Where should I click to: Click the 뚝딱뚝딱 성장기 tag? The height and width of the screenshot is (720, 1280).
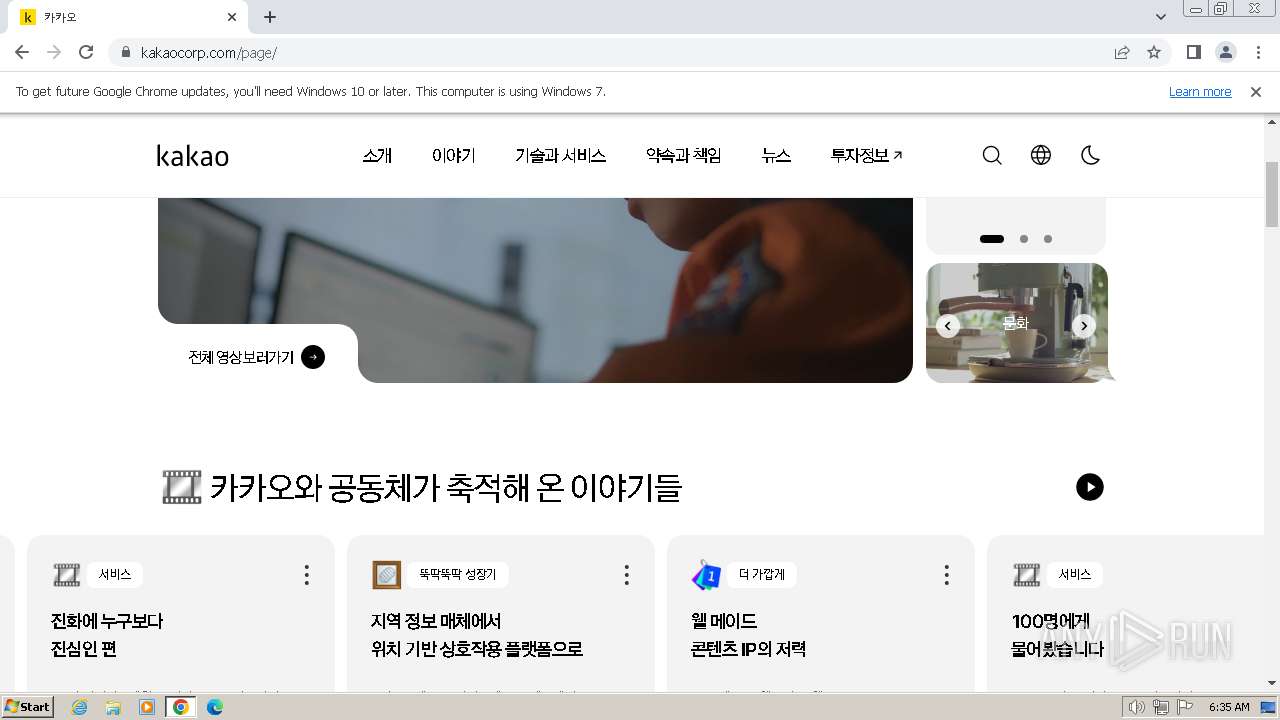(458, 575)
